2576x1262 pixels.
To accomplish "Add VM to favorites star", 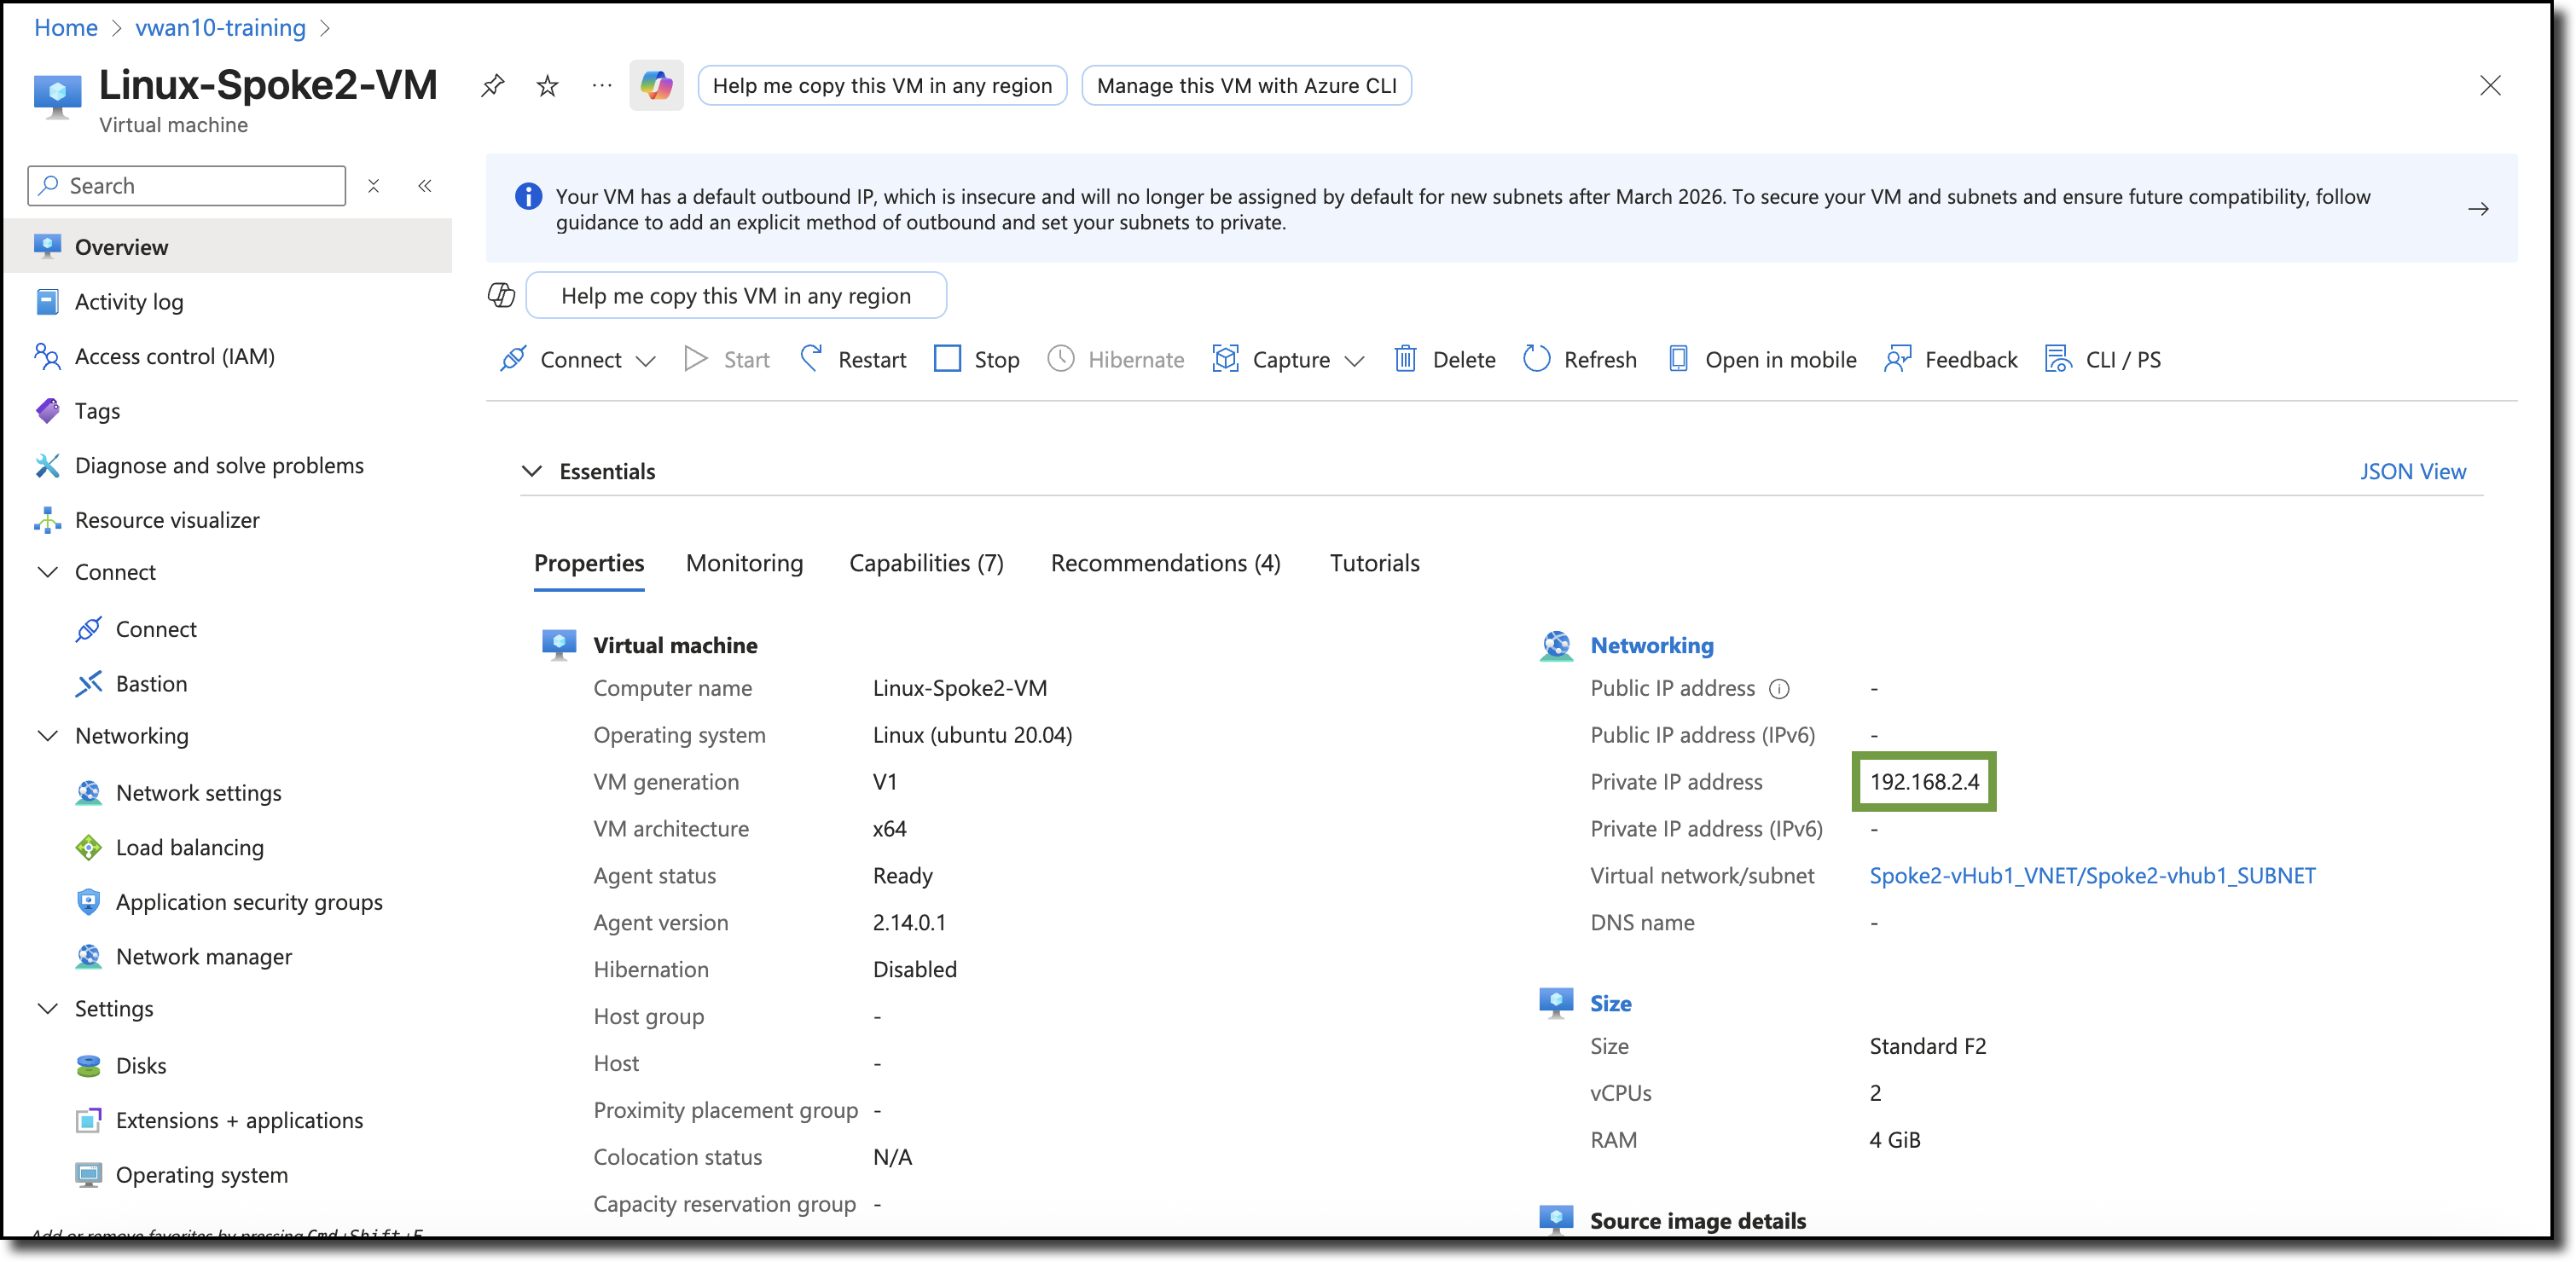I will tap(547, 86).
